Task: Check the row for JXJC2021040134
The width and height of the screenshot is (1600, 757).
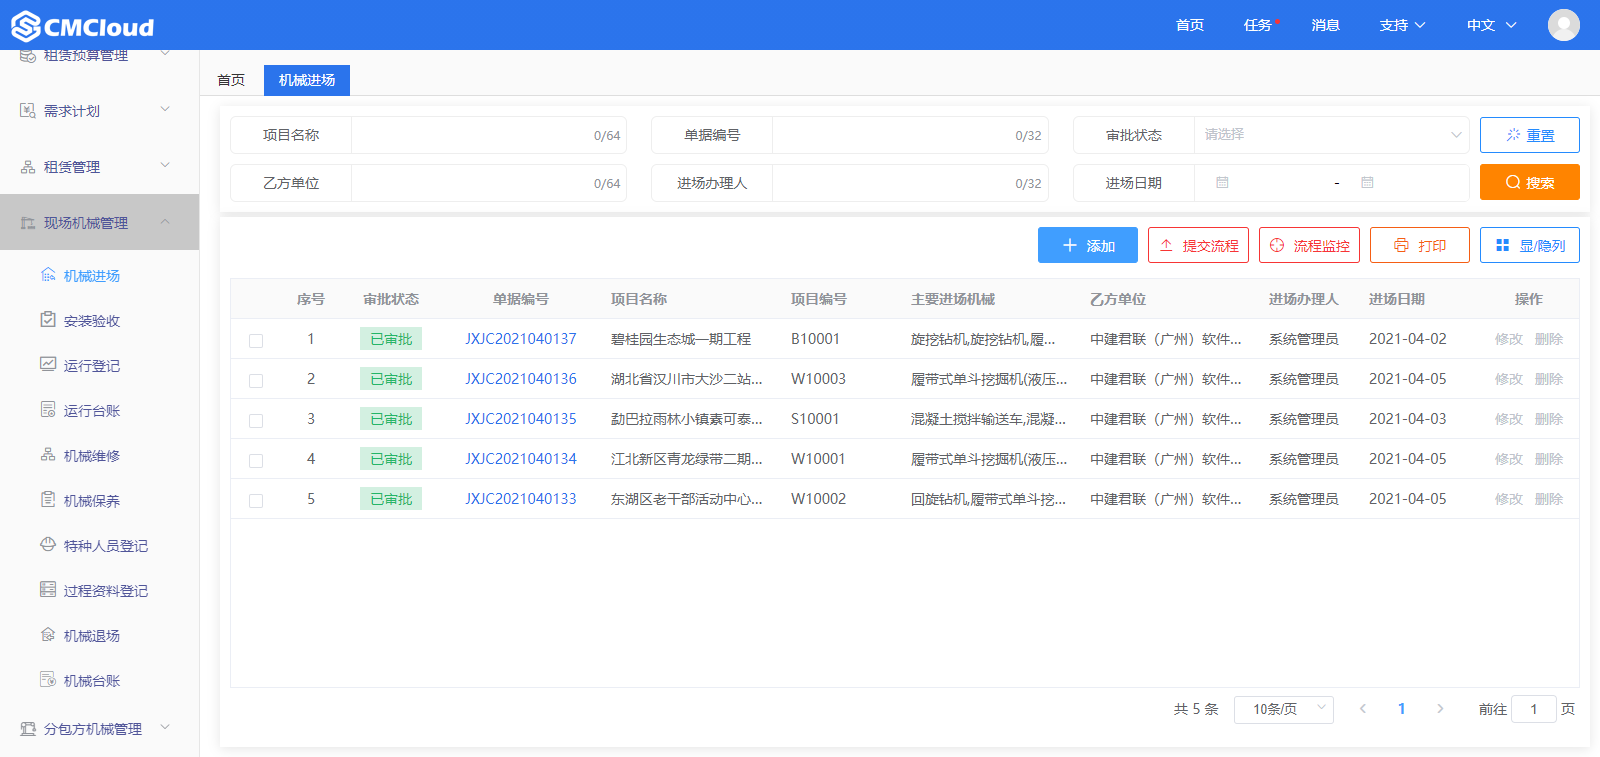Action: pyautogui.click(x=256, y=460)
